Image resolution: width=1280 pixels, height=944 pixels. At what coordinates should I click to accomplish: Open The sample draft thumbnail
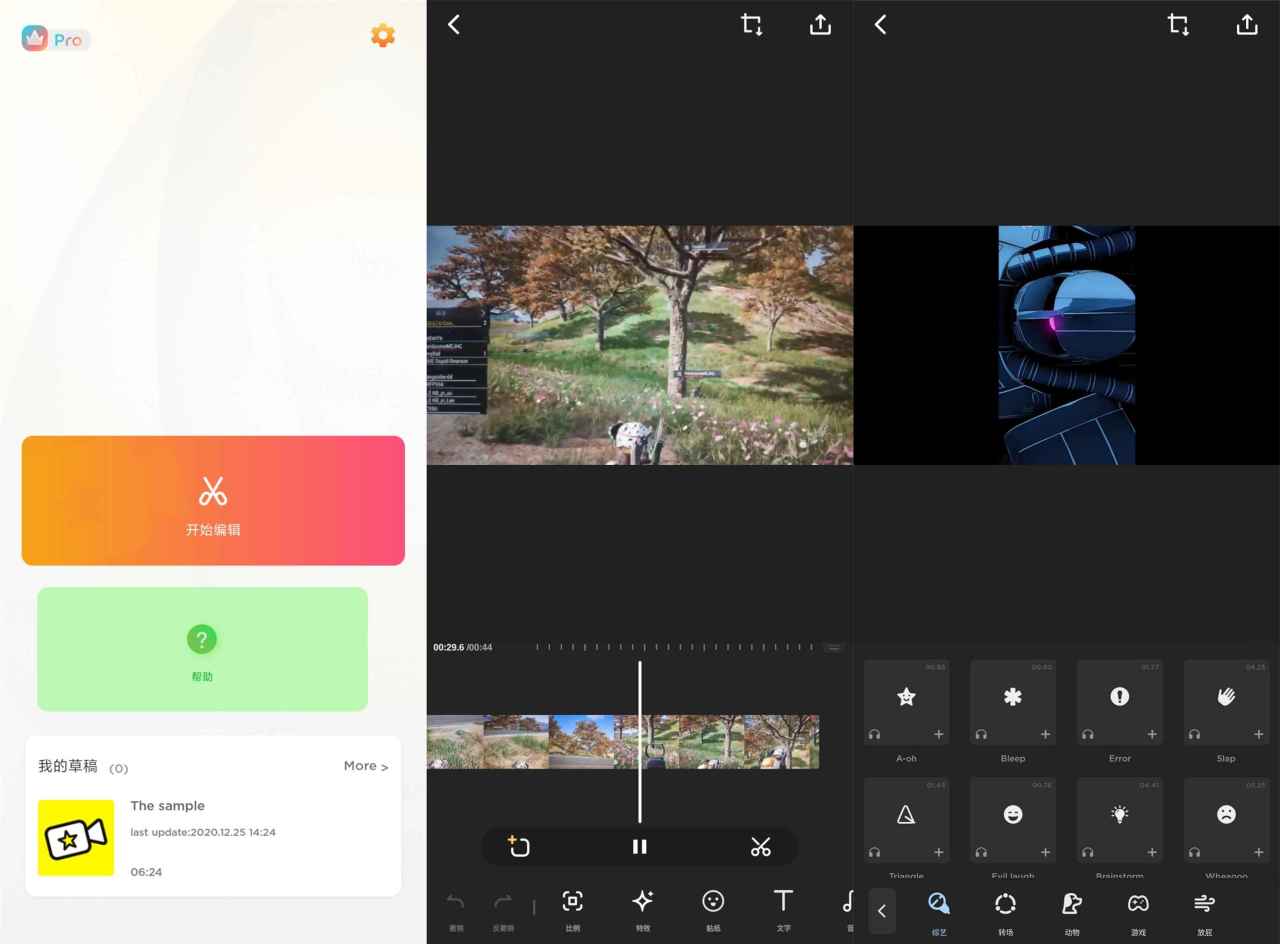tap(76, 838)
